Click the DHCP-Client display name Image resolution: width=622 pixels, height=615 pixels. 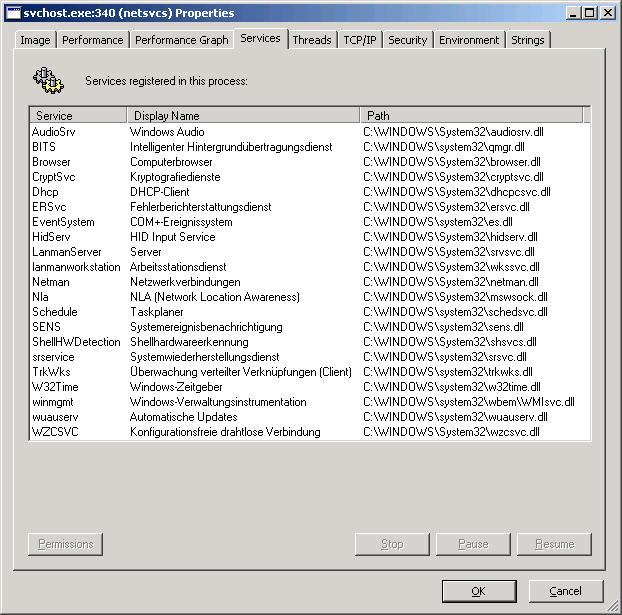coord(159,192)
